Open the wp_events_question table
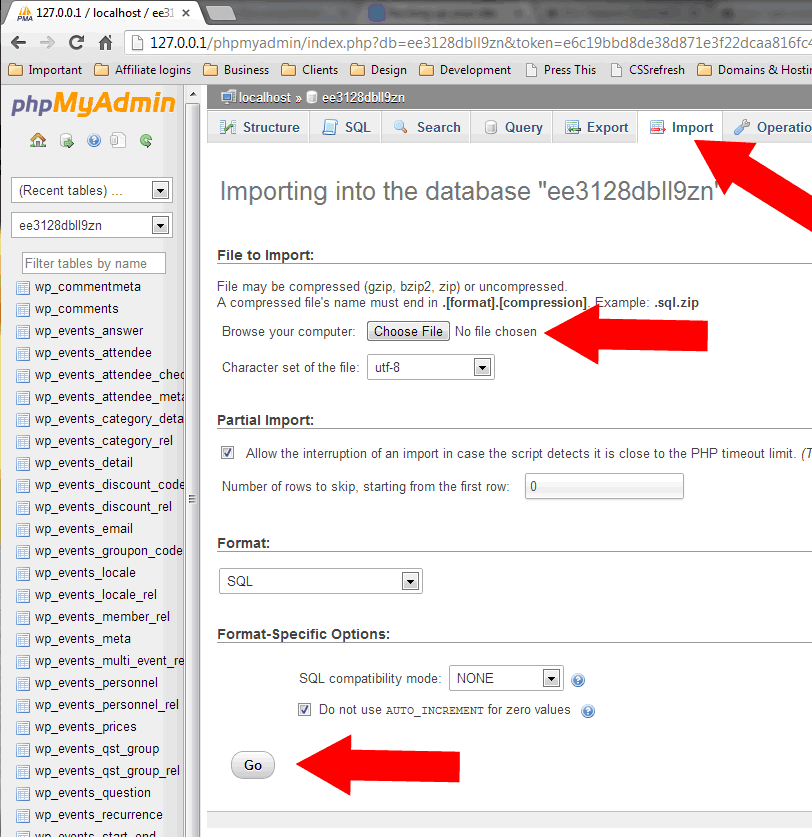 (x=93, y=793)
